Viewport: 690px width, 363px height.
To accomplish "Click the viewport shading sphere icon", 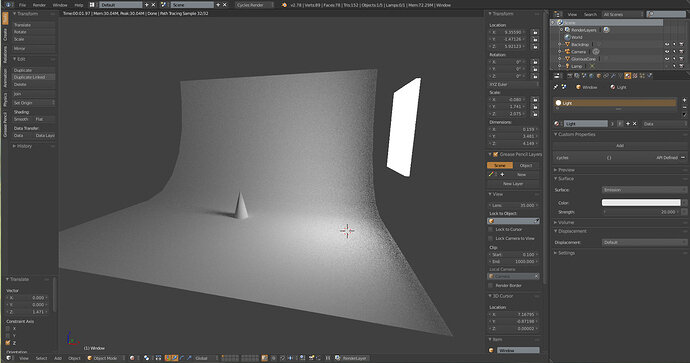I will 132,358.
